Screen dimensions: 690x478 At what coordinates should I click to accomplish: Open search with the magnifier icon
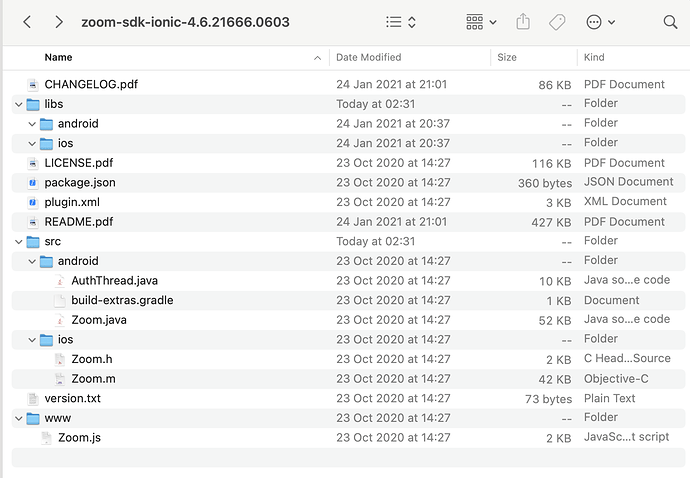[x=670, y=22]
